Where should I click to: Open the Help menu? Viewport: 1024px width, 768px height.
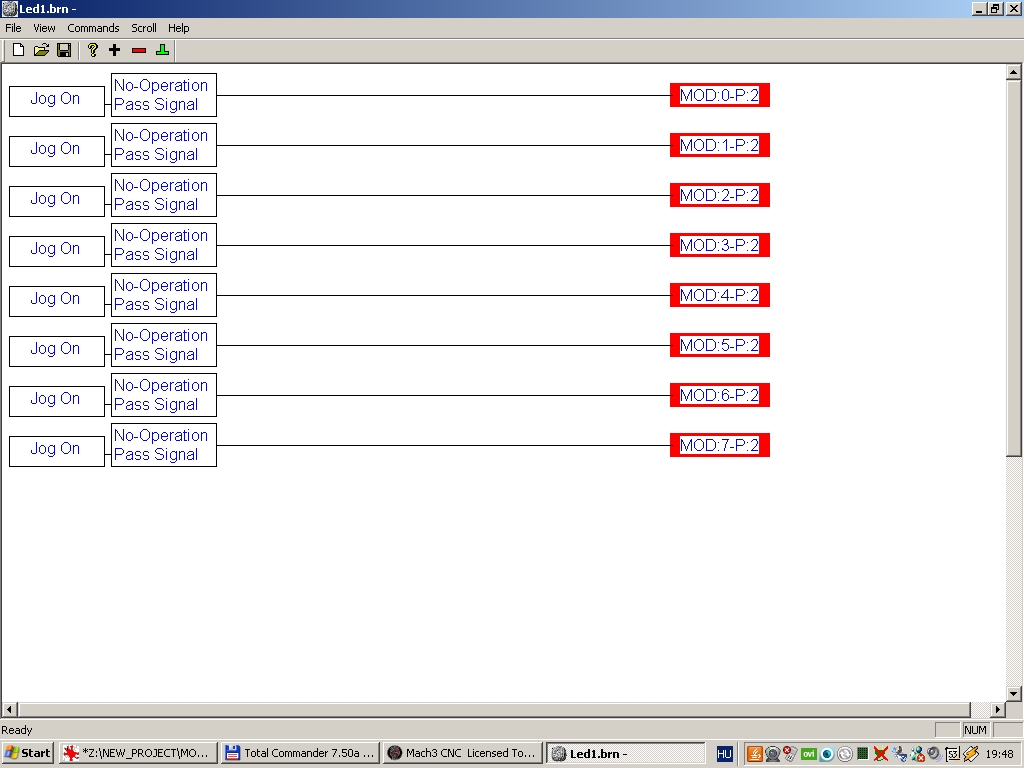178,28
